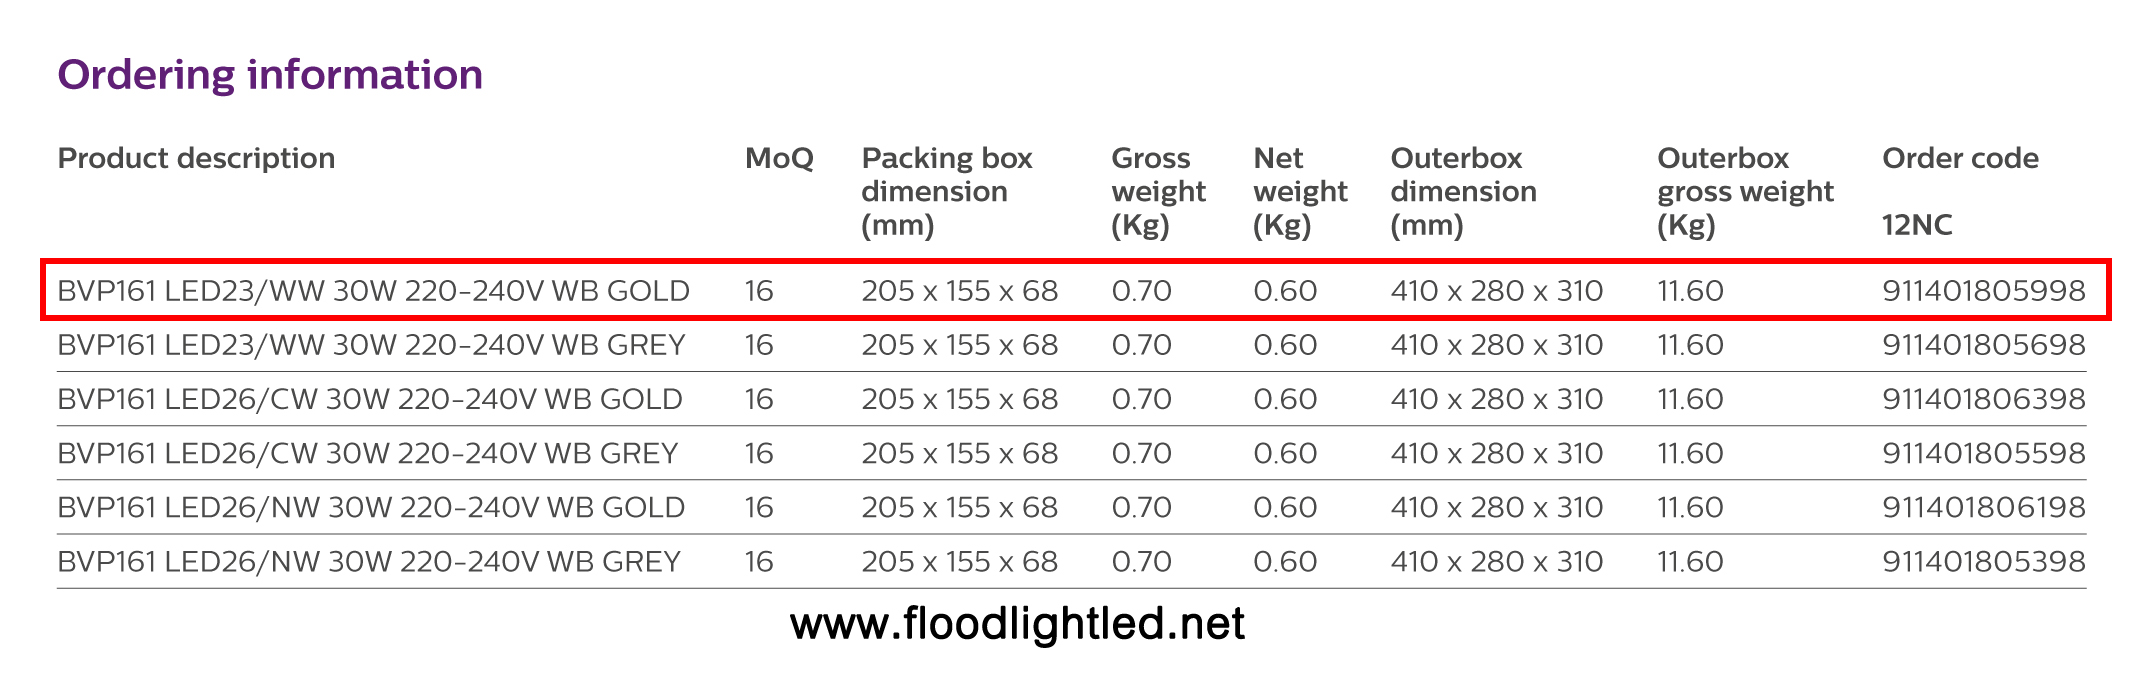Select the BVP161 LED26/NW WB GOLD row

[1071, 507]
